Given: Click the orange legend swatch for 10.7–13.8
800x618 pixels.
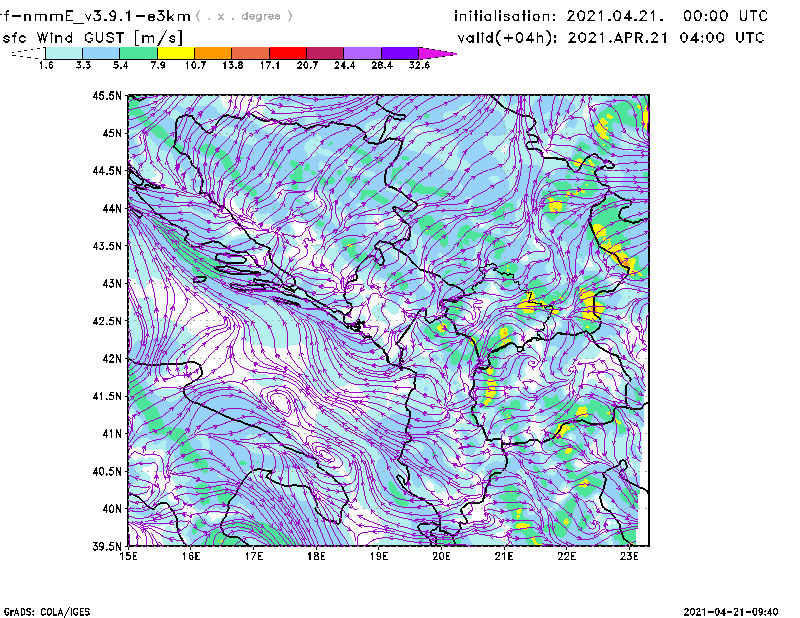Looking at the screenshot, I should pos(213,53).
